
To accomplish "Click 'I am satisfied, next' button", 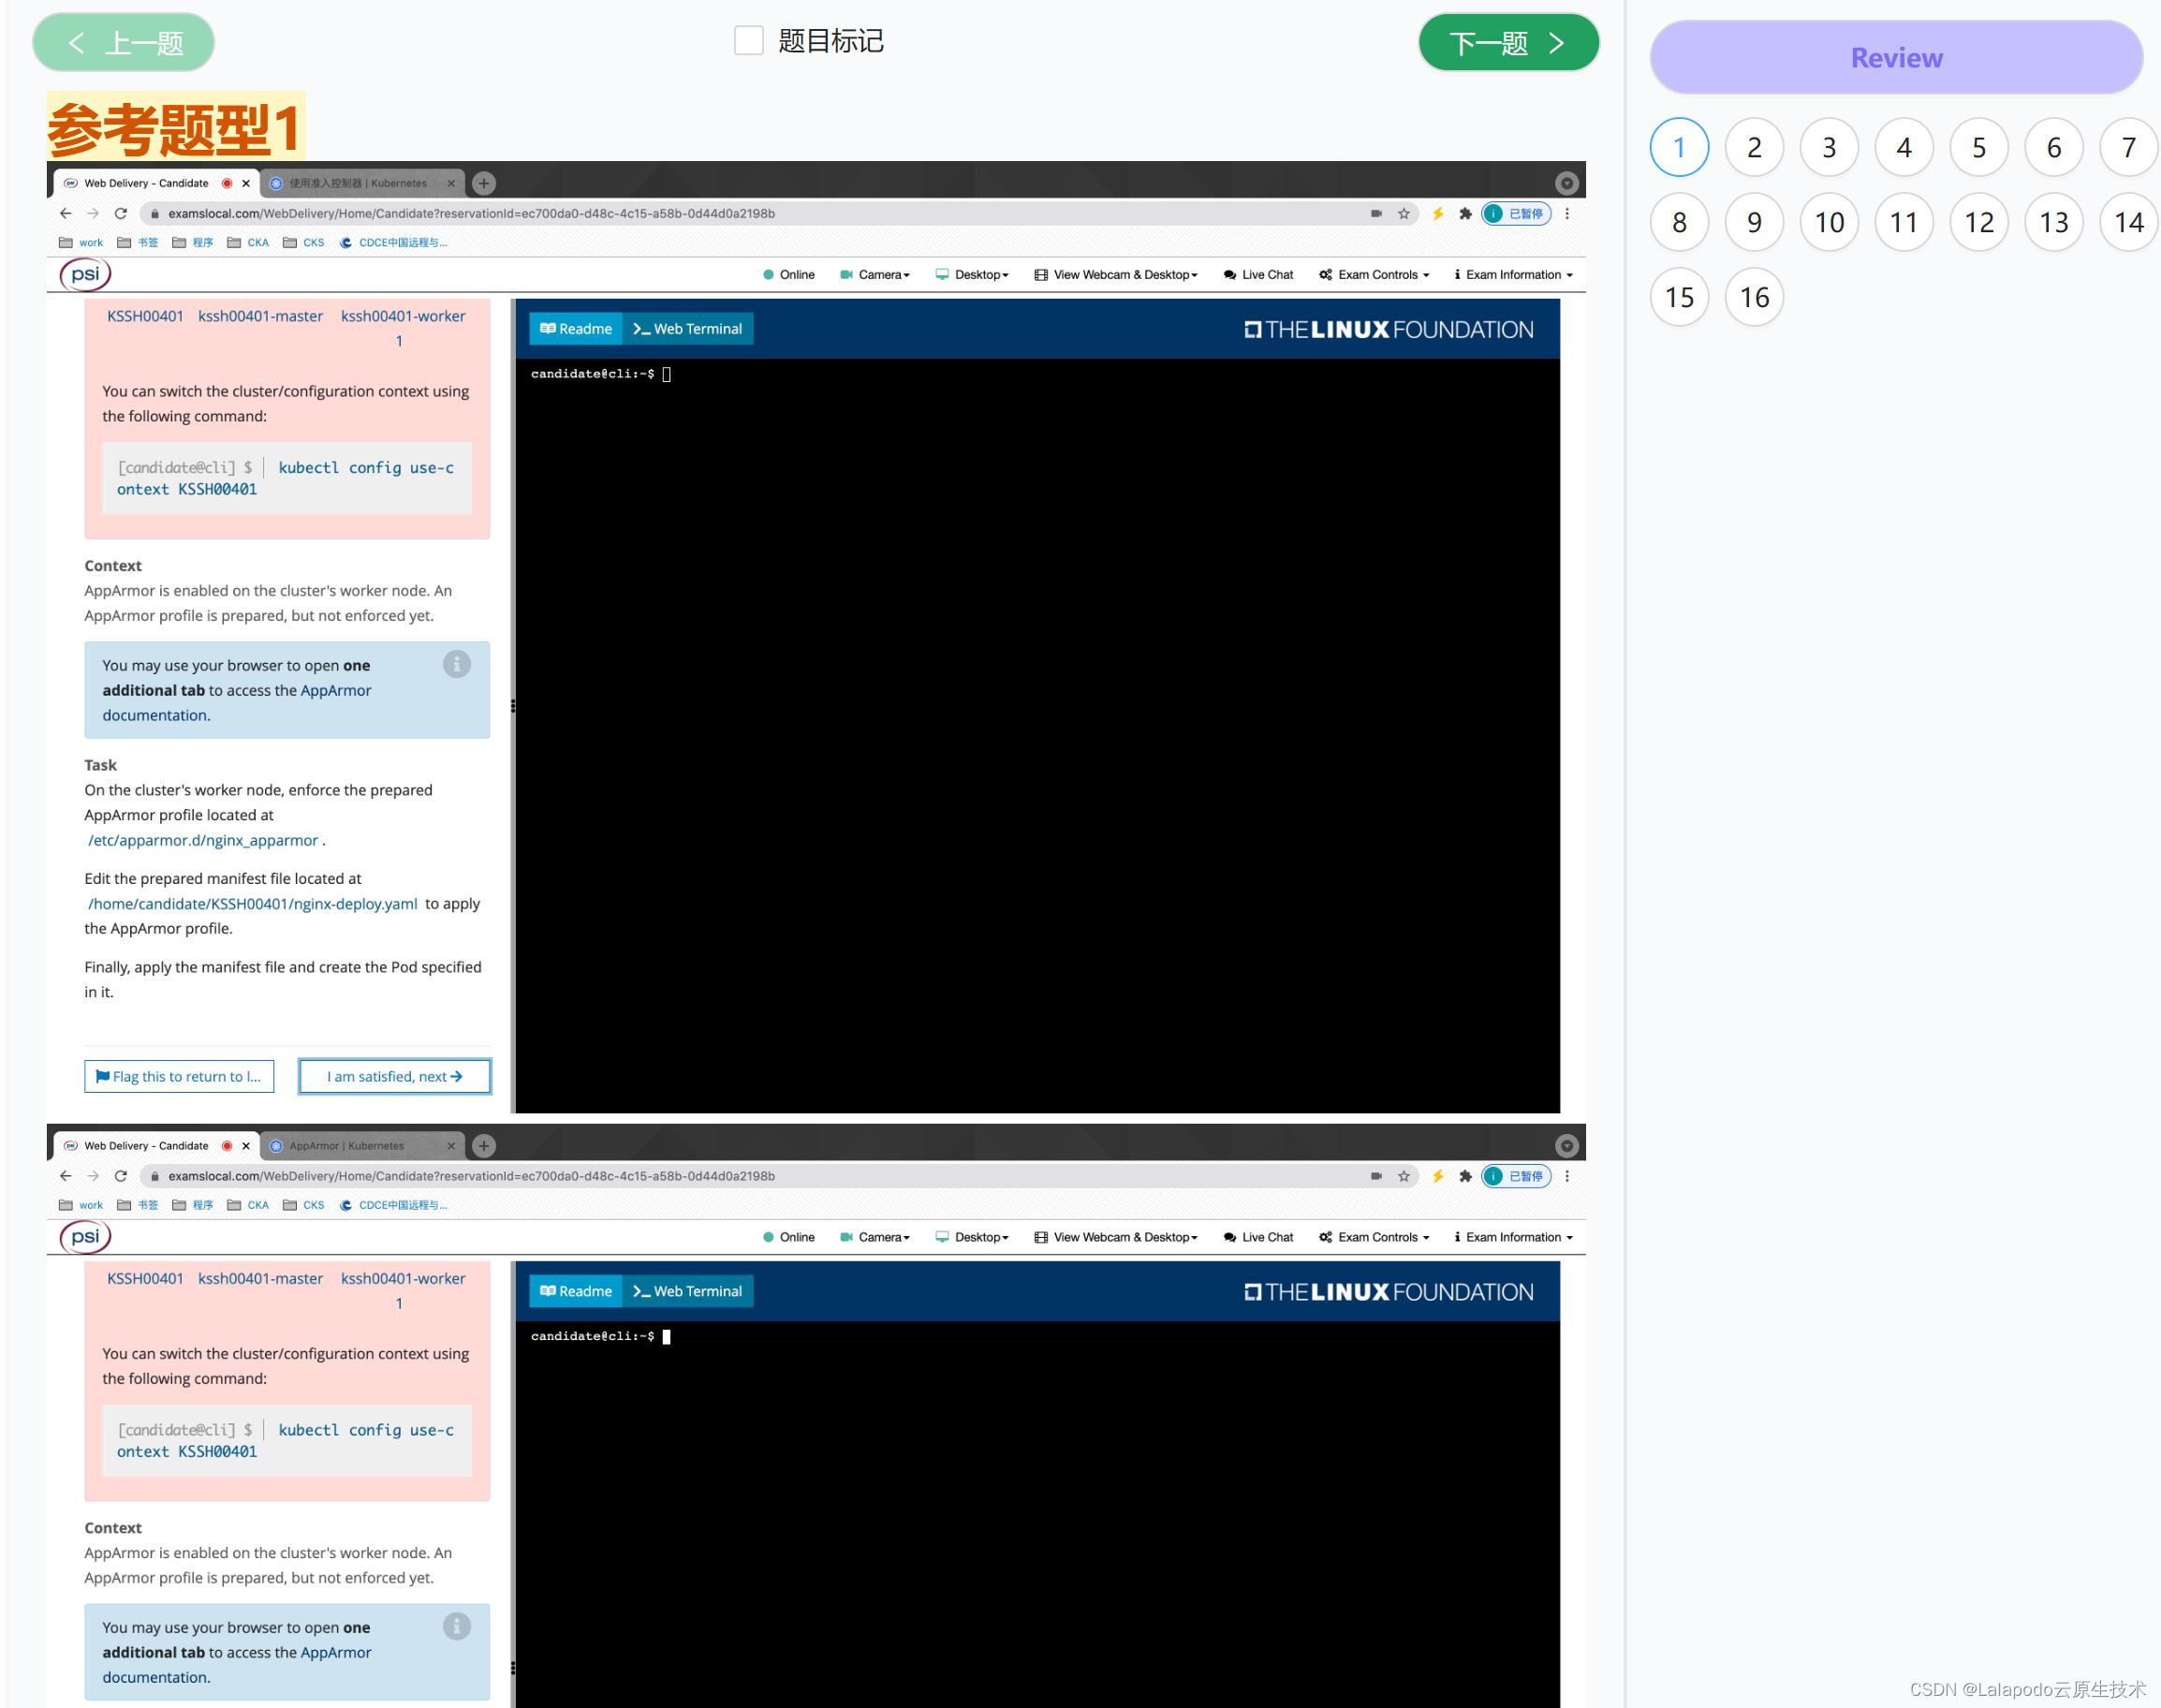I will [x=393, y=1075].
